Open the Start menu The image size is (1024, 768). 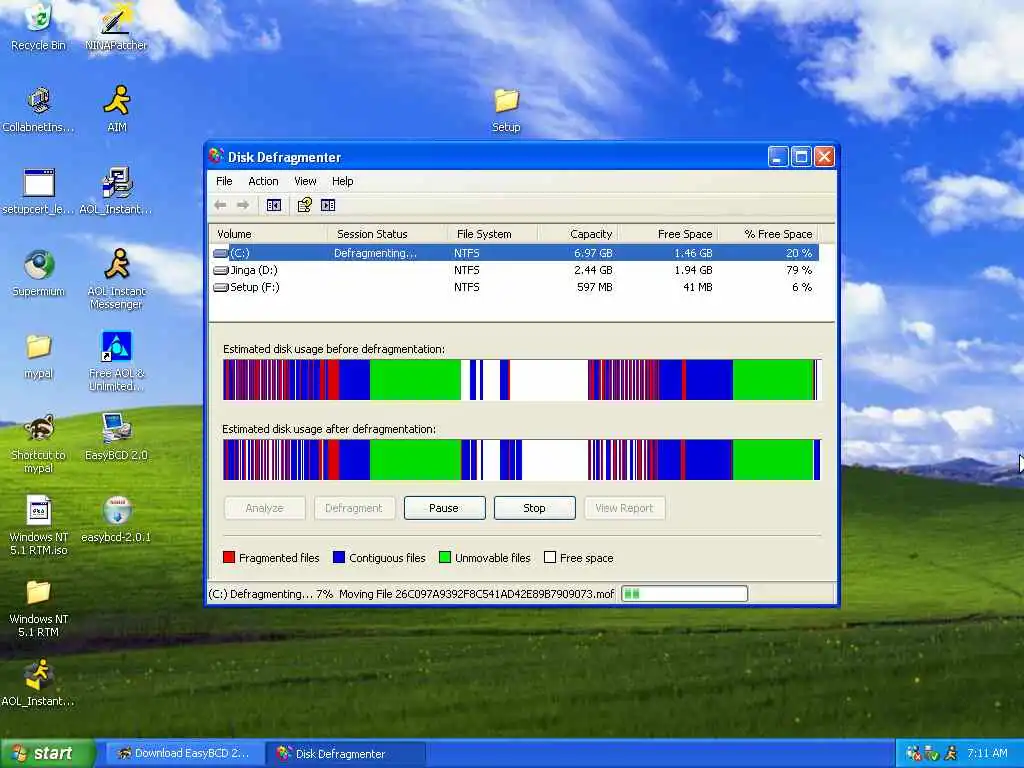47,753
